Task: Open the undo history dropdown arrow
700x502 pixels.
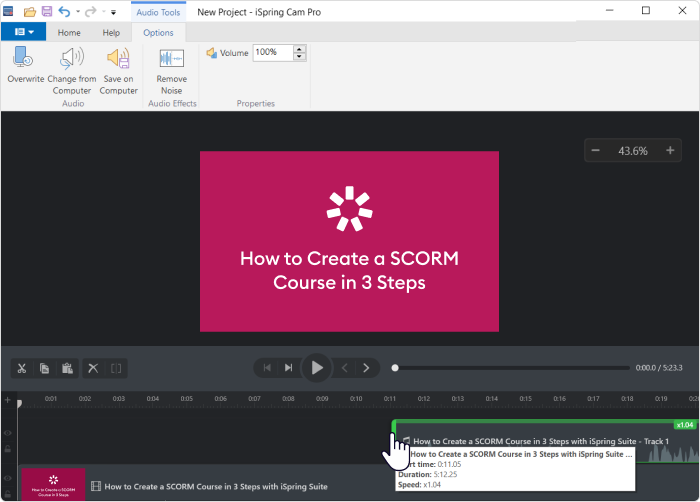Action: point(78,12)
